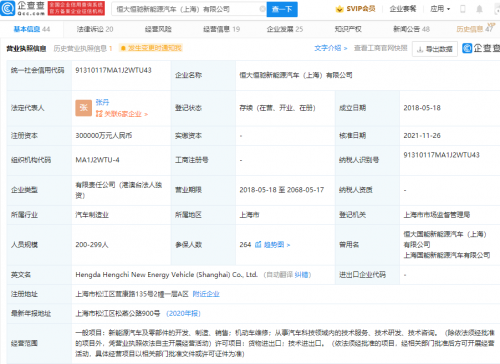Click the SVIP会员 crown icon
The width and height of the screenshot is (500, 364).
pos(339,9)
